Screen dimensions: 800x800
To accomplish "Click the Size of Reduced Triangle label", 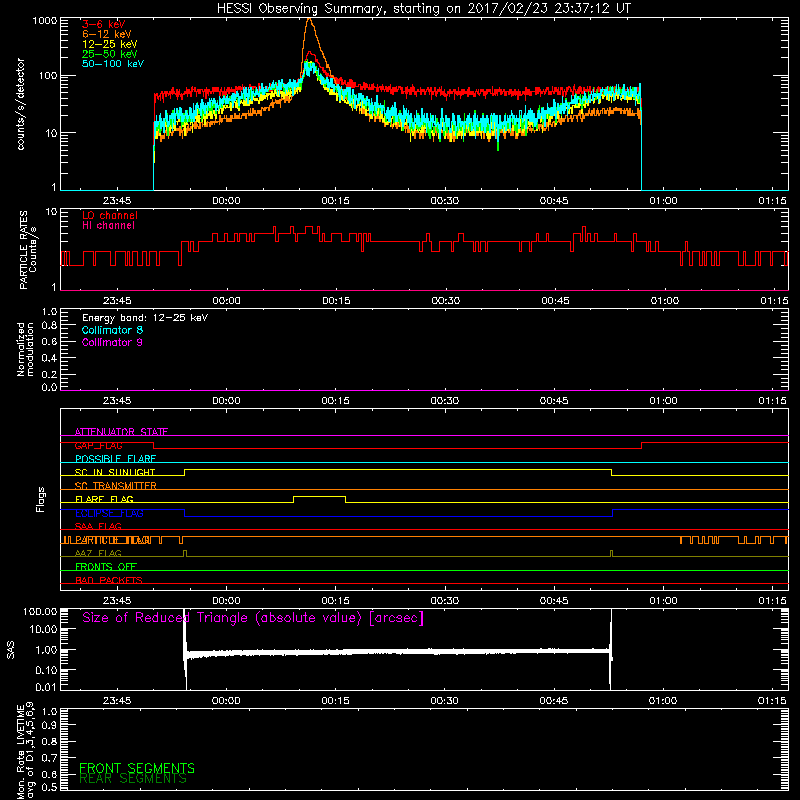I will point(253,618).
